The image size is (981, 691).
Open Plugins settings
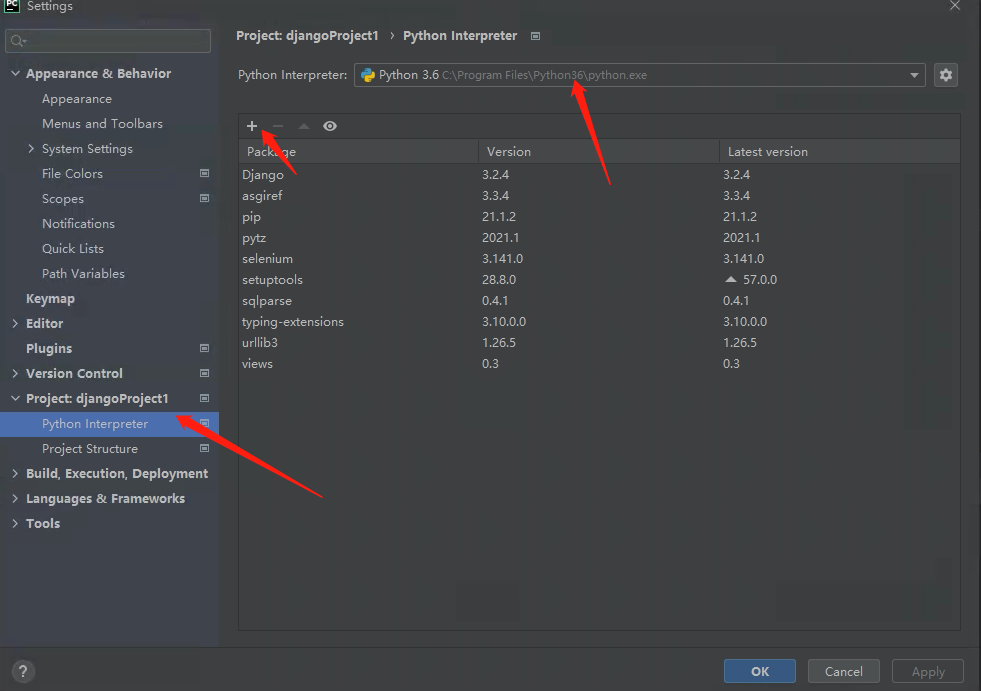[49, 349]
